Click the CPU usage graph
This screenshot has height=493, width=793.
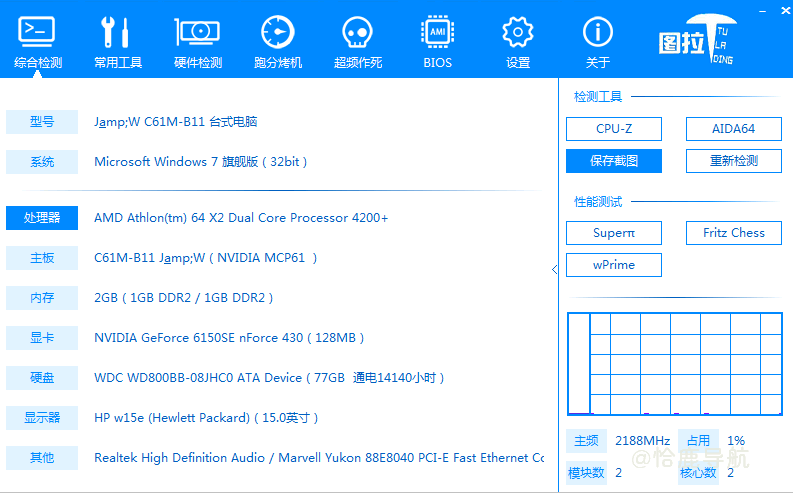[674, 364]
